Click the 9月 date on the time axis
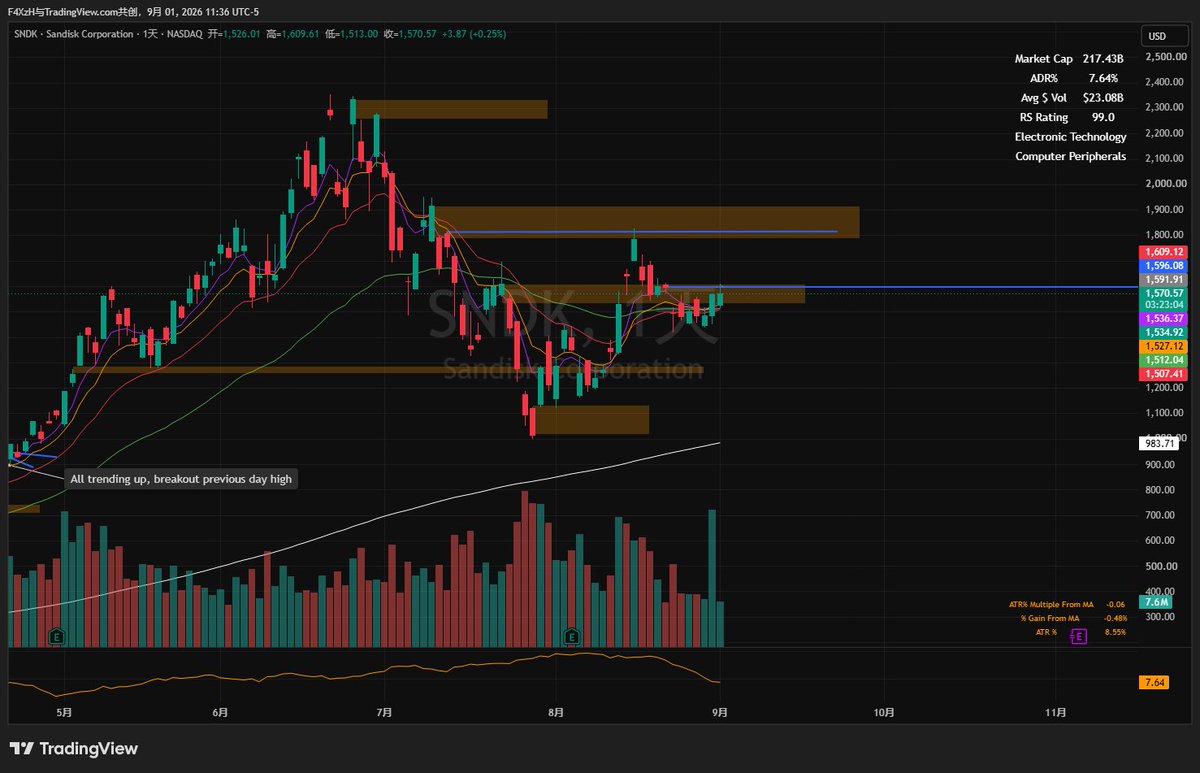This screenshot has height=773, width=1200. pos(719,713)
